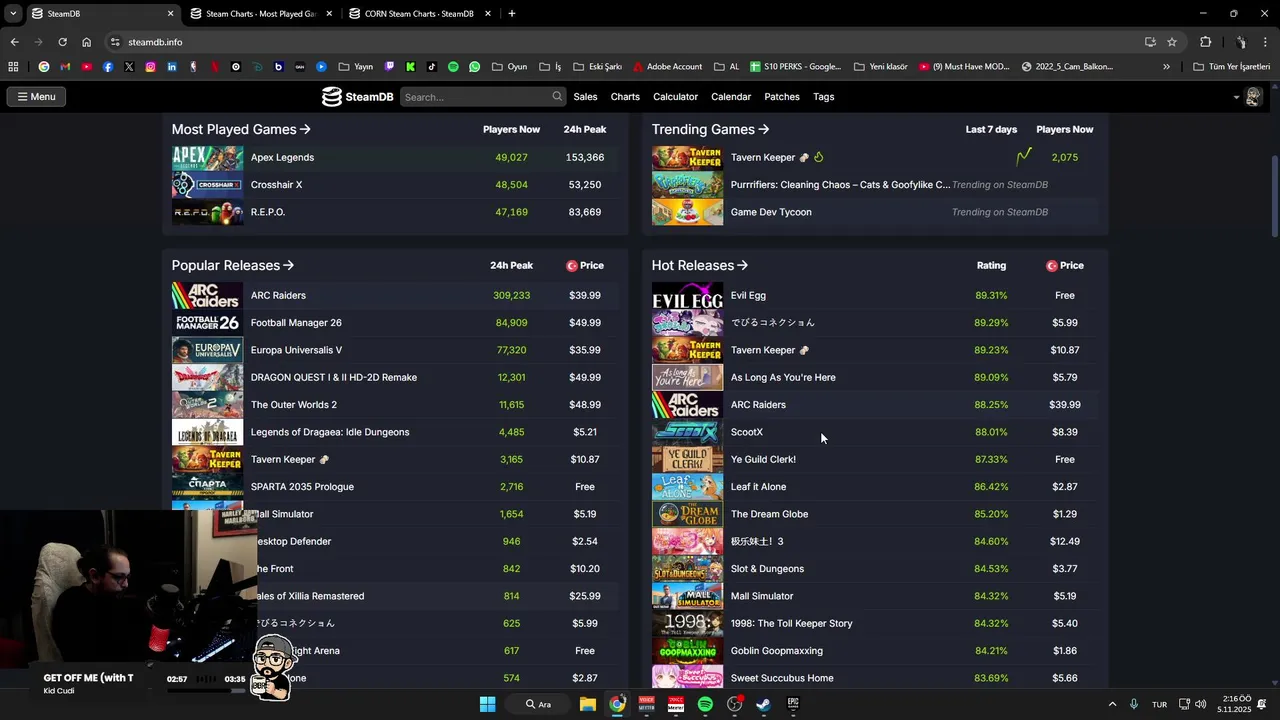The height and width of the screenshot is (720, 1280).
Task: Open the Spotify bookmark icon
Action: click(453, 67)
